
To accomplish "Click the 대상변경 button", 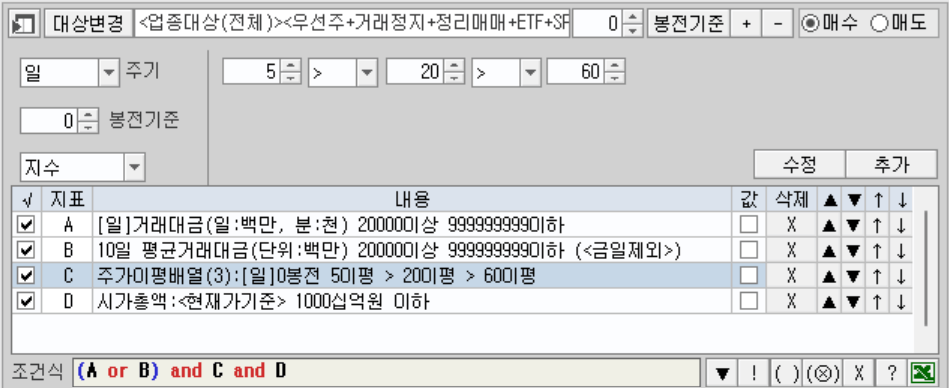I will [x=88, y=24].
